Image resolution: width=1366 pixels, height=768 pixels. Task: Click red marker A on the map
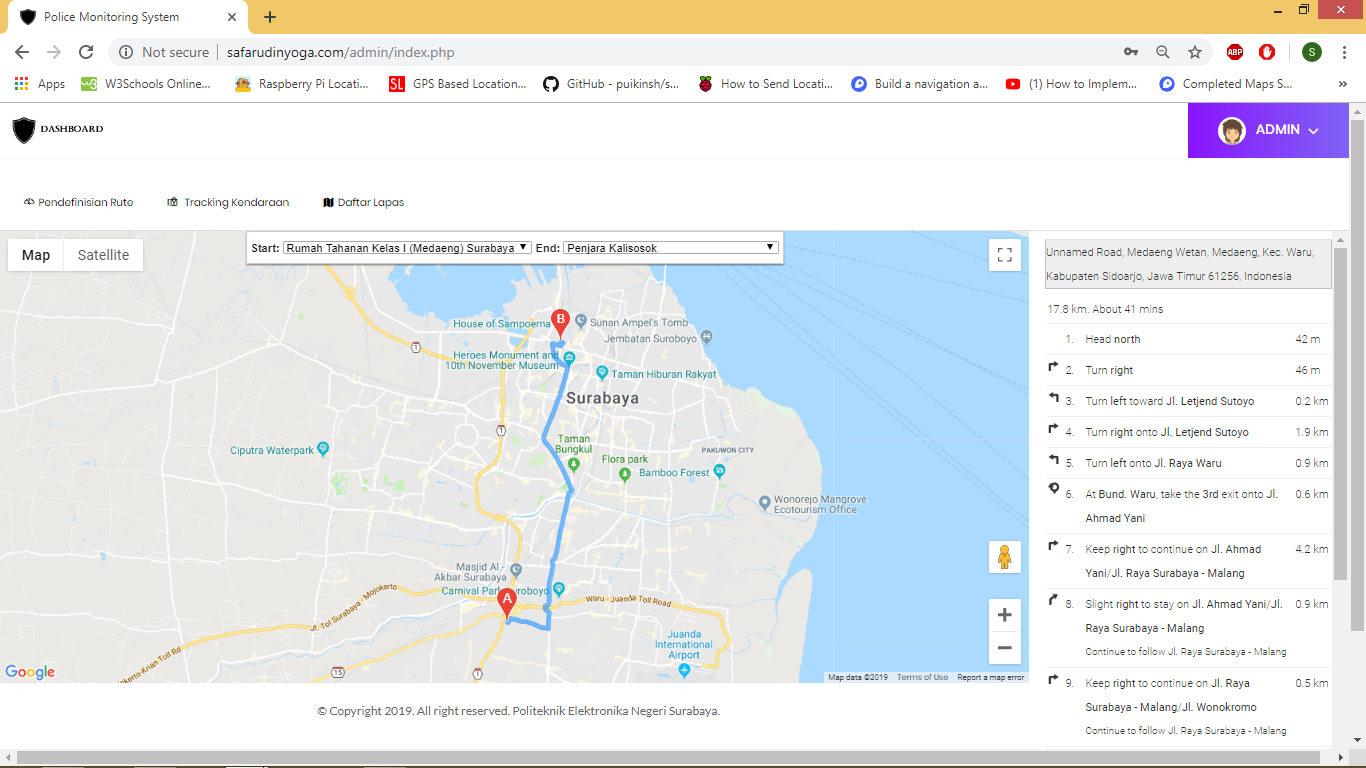click(507, 602)
